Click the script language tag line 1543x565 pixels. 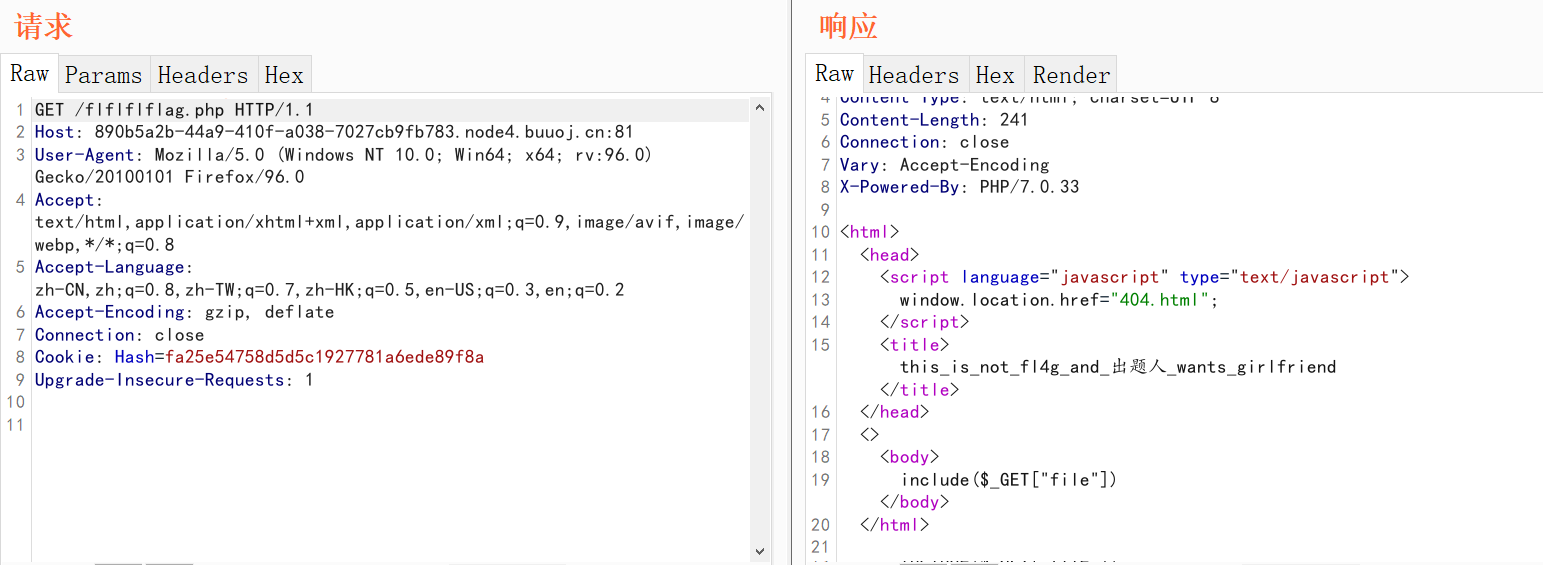coord(1144,277)
